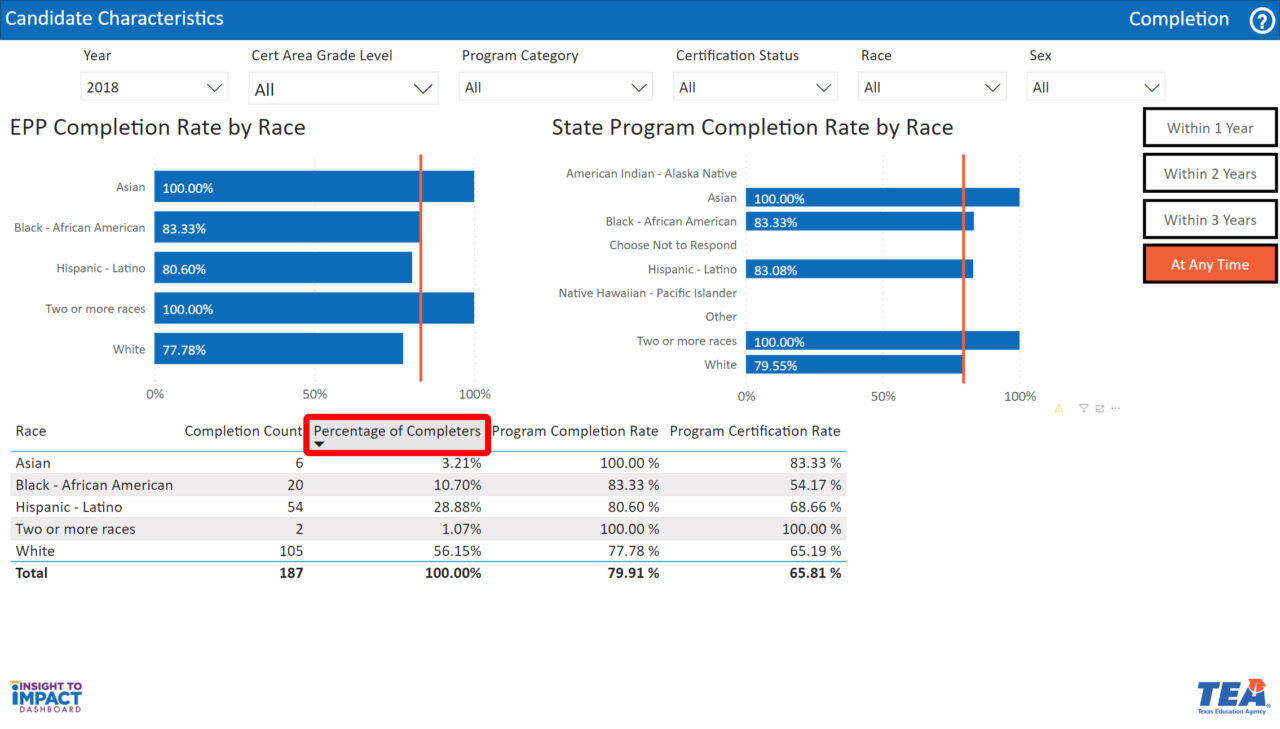This screenshot has height=729, width=1280.
Task: Click the At Any Time button
Action: click(x=1210, y=265)
